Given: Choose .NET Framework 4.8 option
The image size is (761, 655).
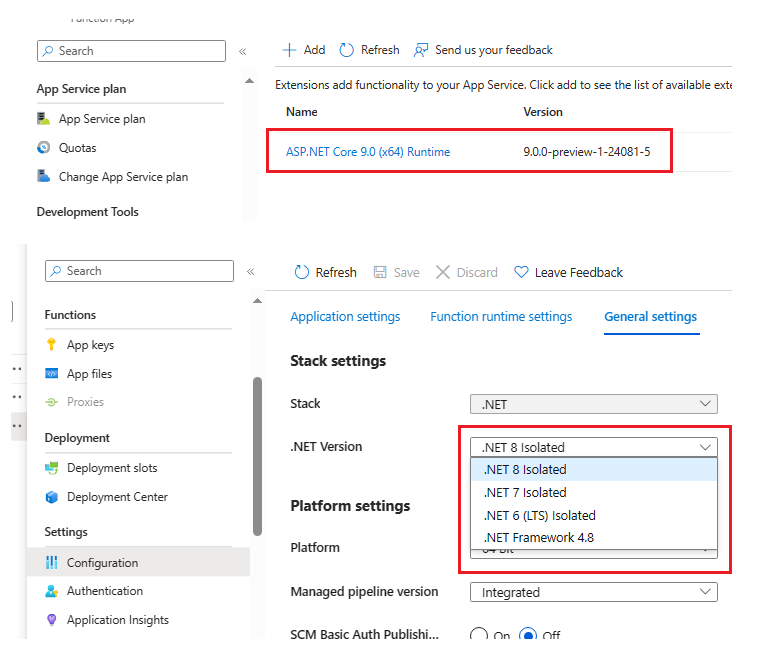Looking at the screenshot, I should [594, 537].
